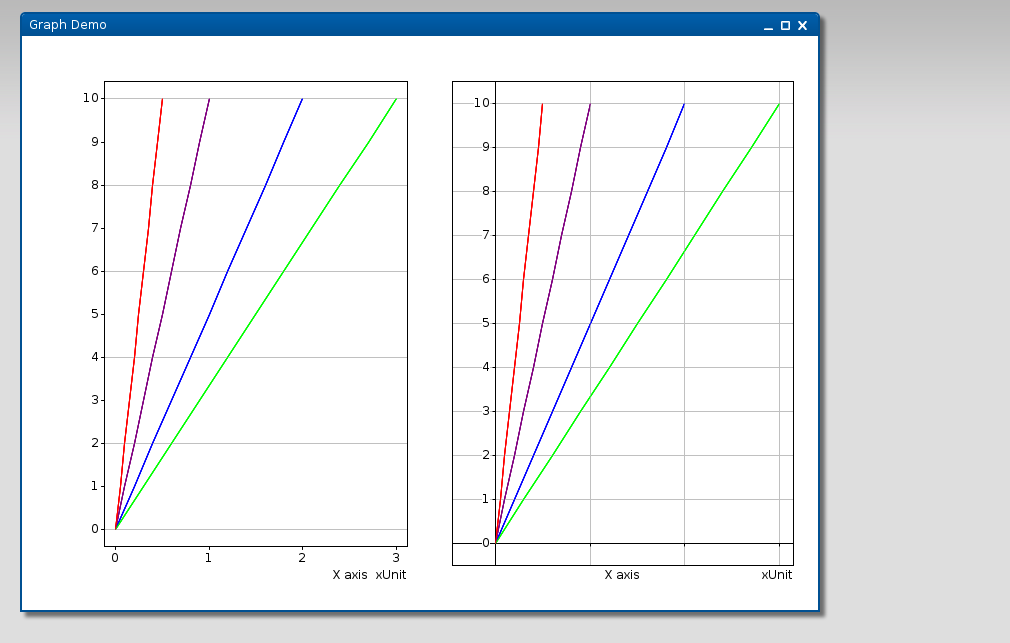Click y-axis label 4 on right graph
This screenshot has width=1010, height=643.
(x=486, y=367)
